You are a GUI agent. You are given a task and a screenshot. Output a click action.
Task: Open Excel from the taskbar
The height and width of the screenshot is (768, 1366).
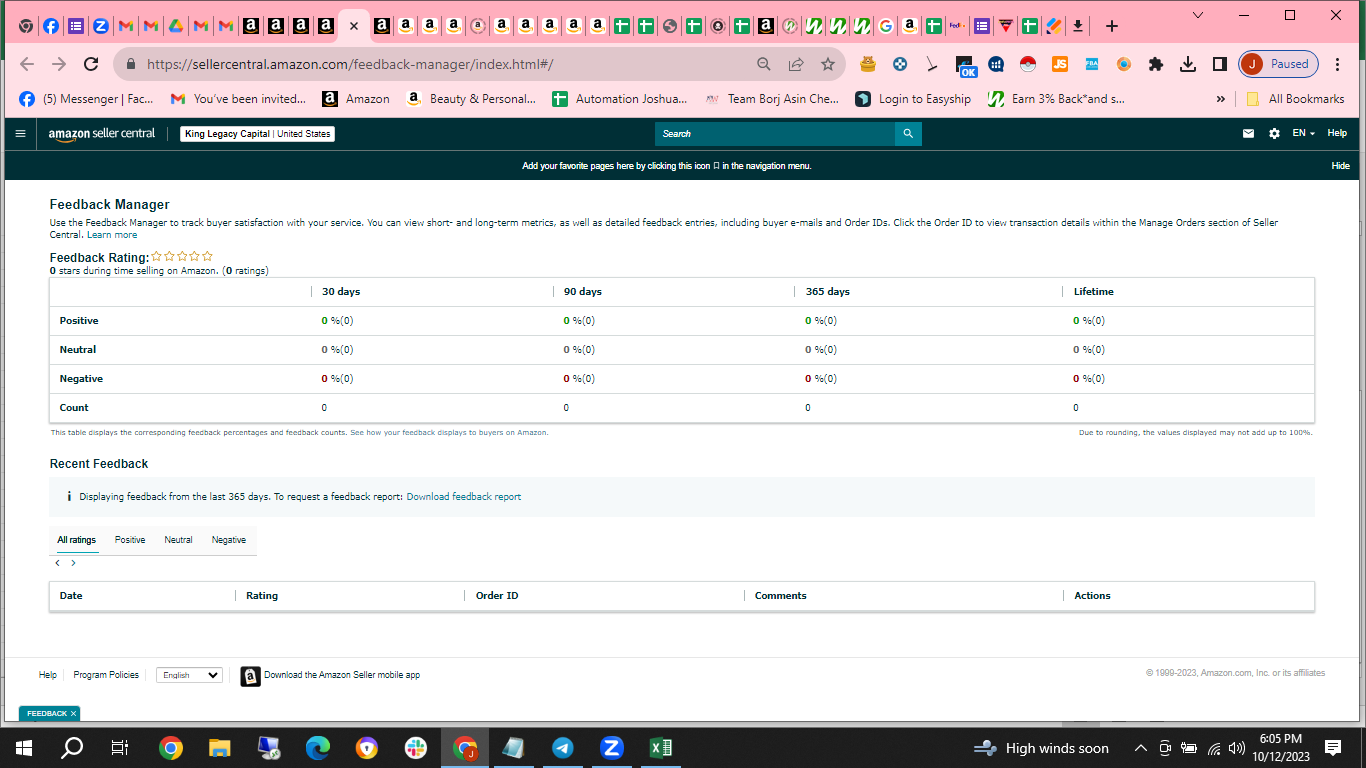[x=660, y=747]
